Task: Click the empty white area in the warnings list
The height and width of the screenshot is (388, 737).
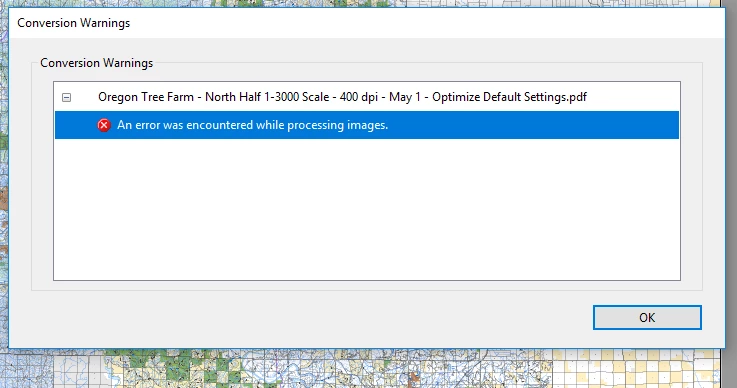Action: [x=367, y=209]
